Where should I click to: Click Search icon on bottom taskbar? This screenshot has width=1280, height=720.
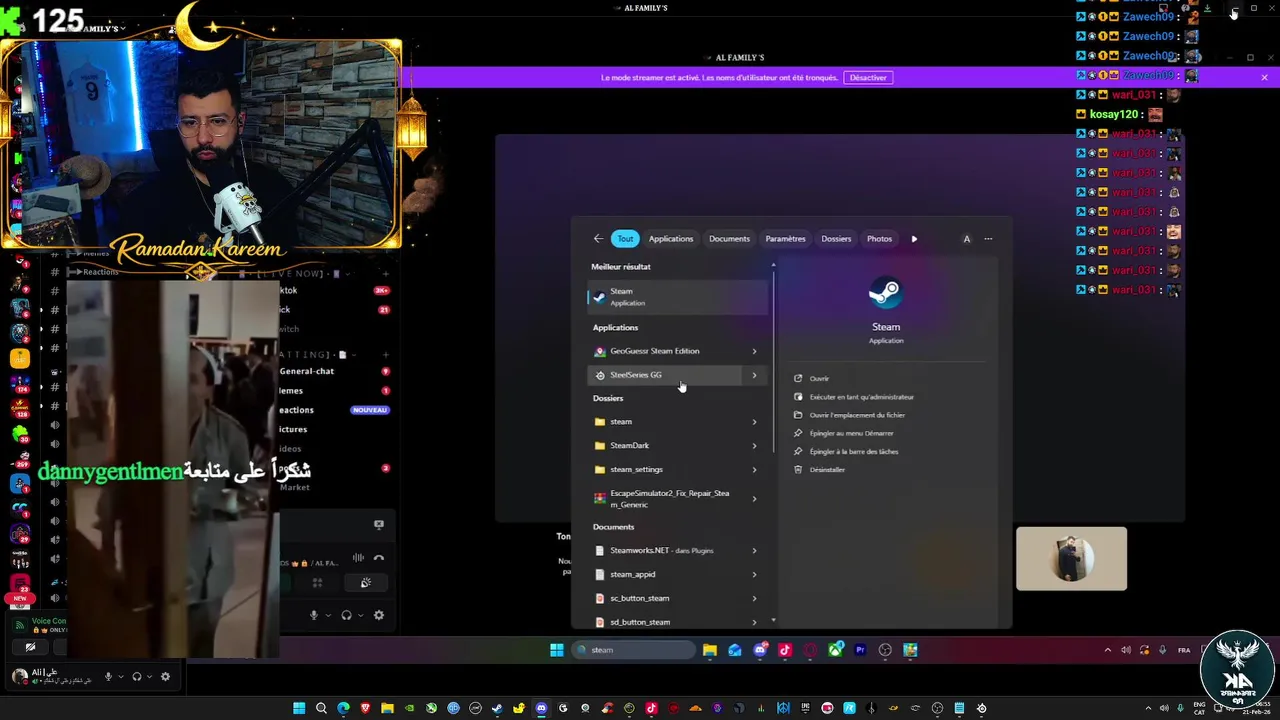(321, 709)
